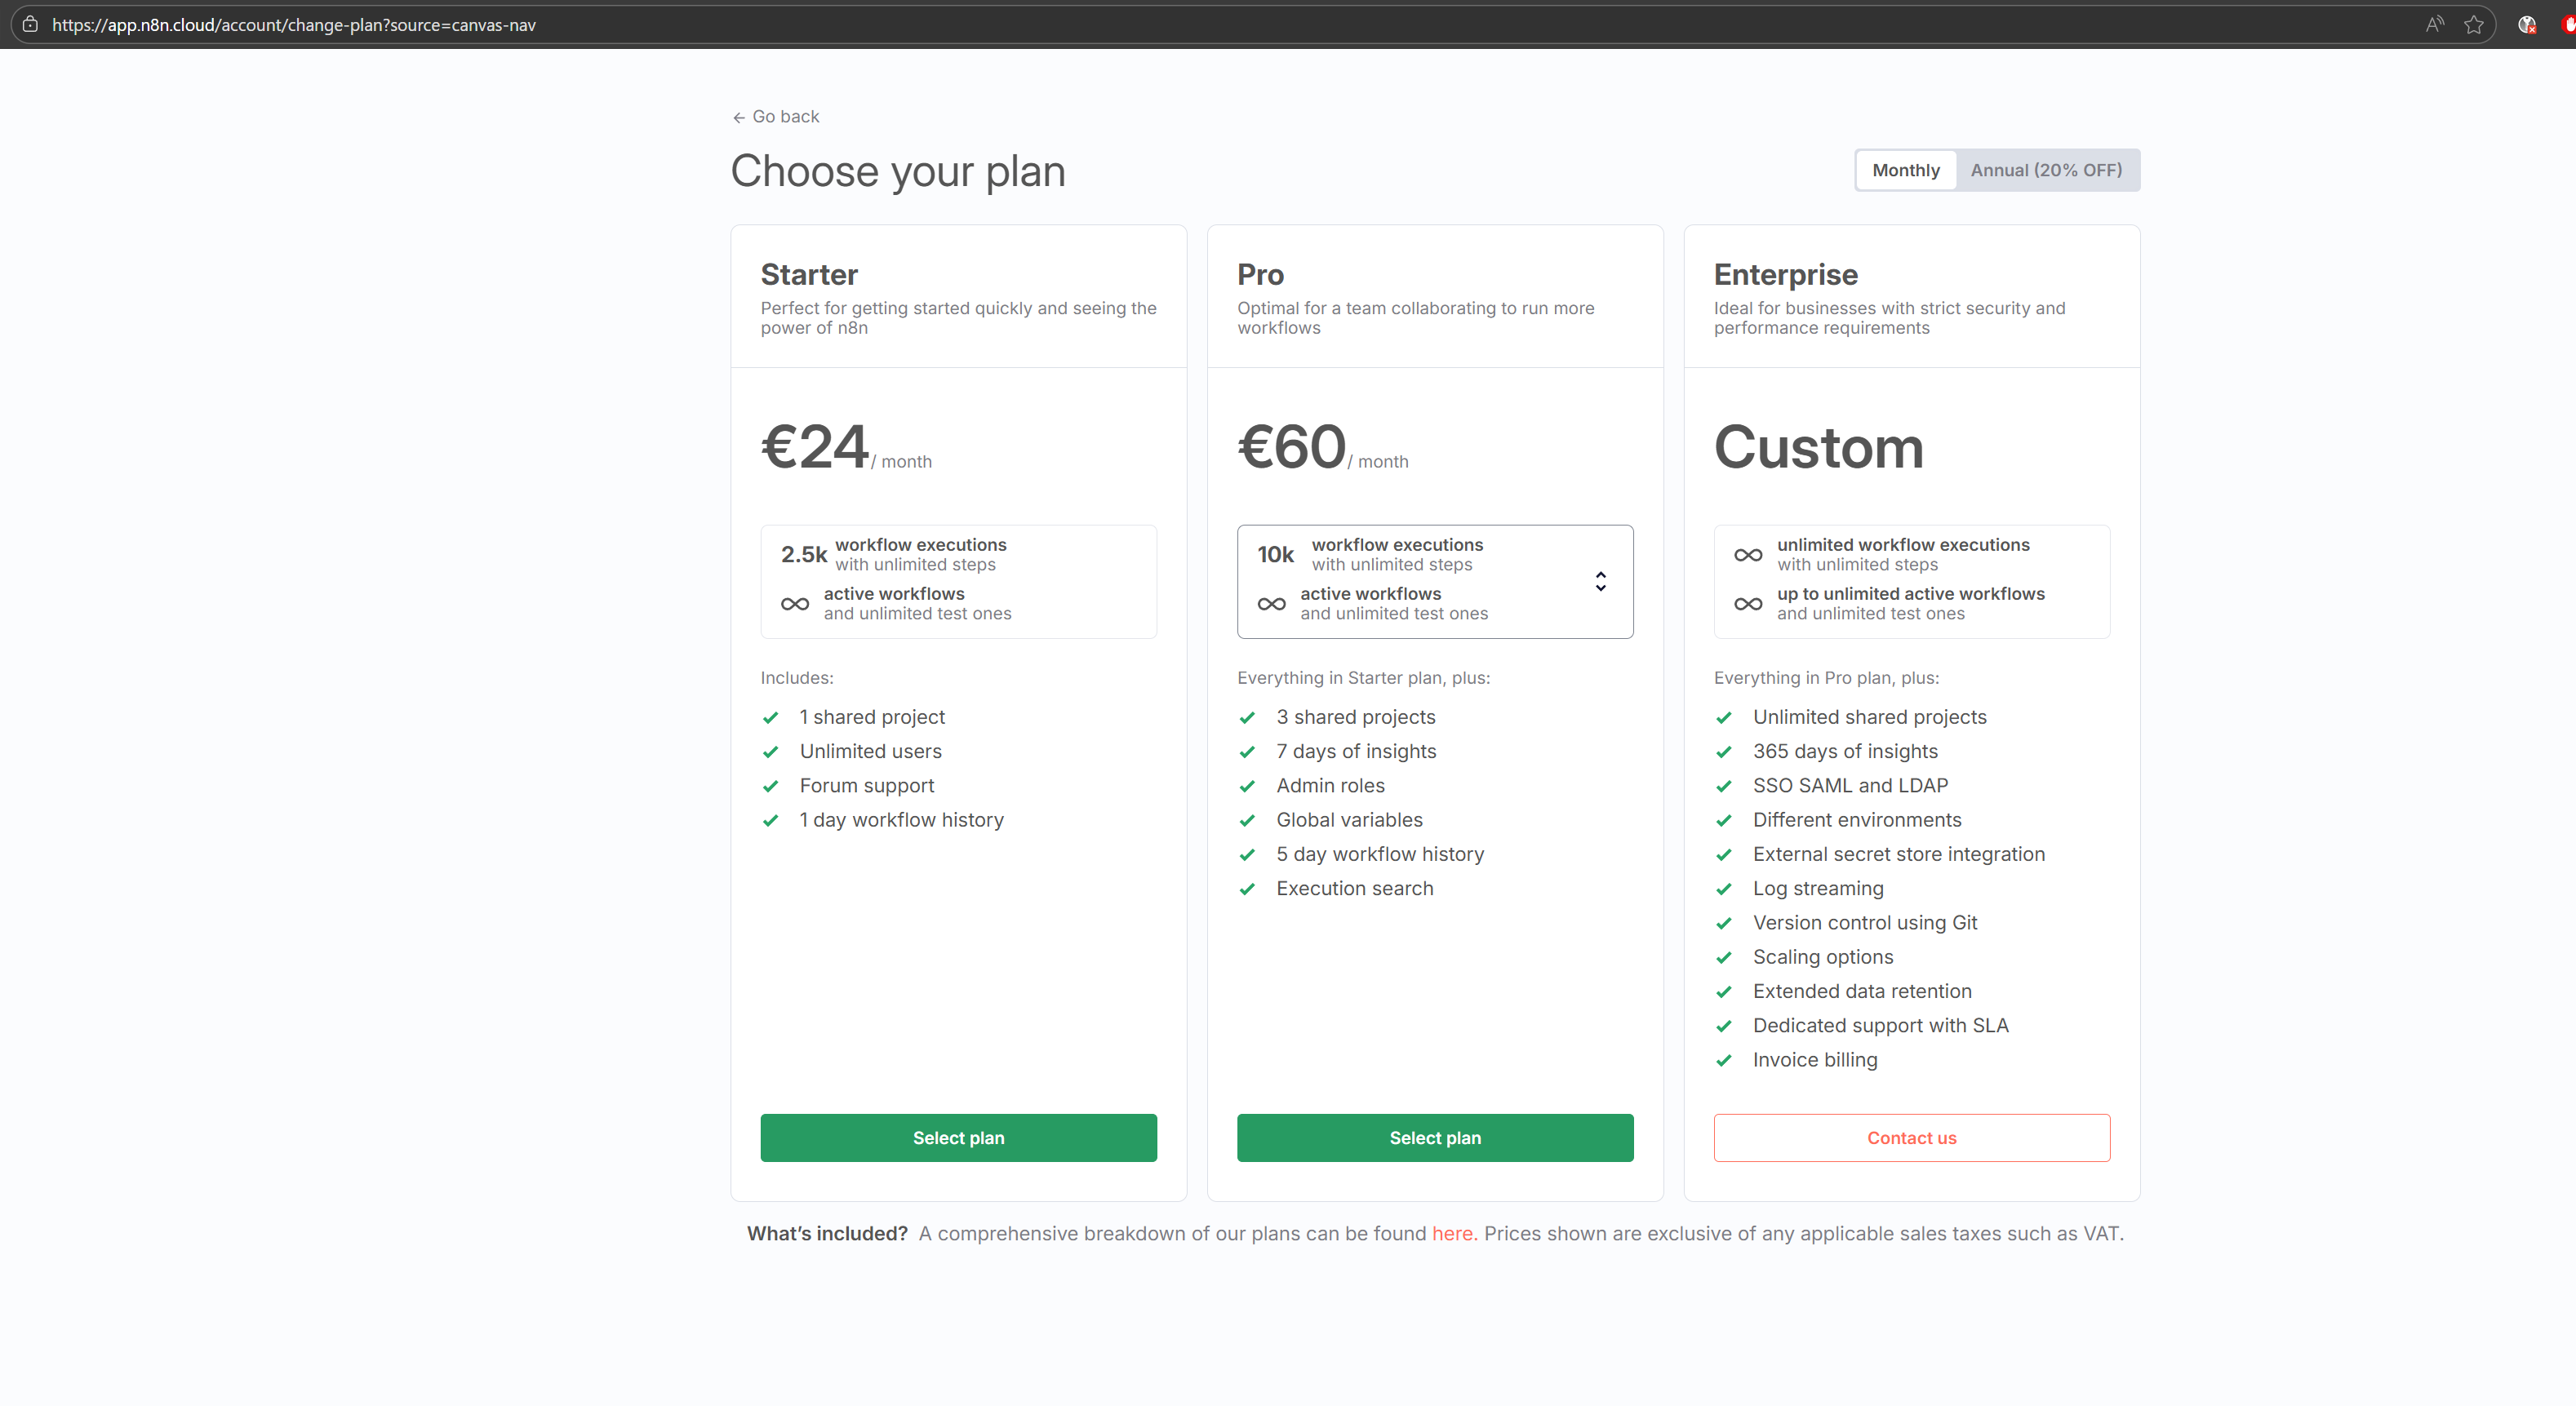Click the Go back navigation link
This screenshot has width=2576, height=1406.
click(x=786, y=117)
